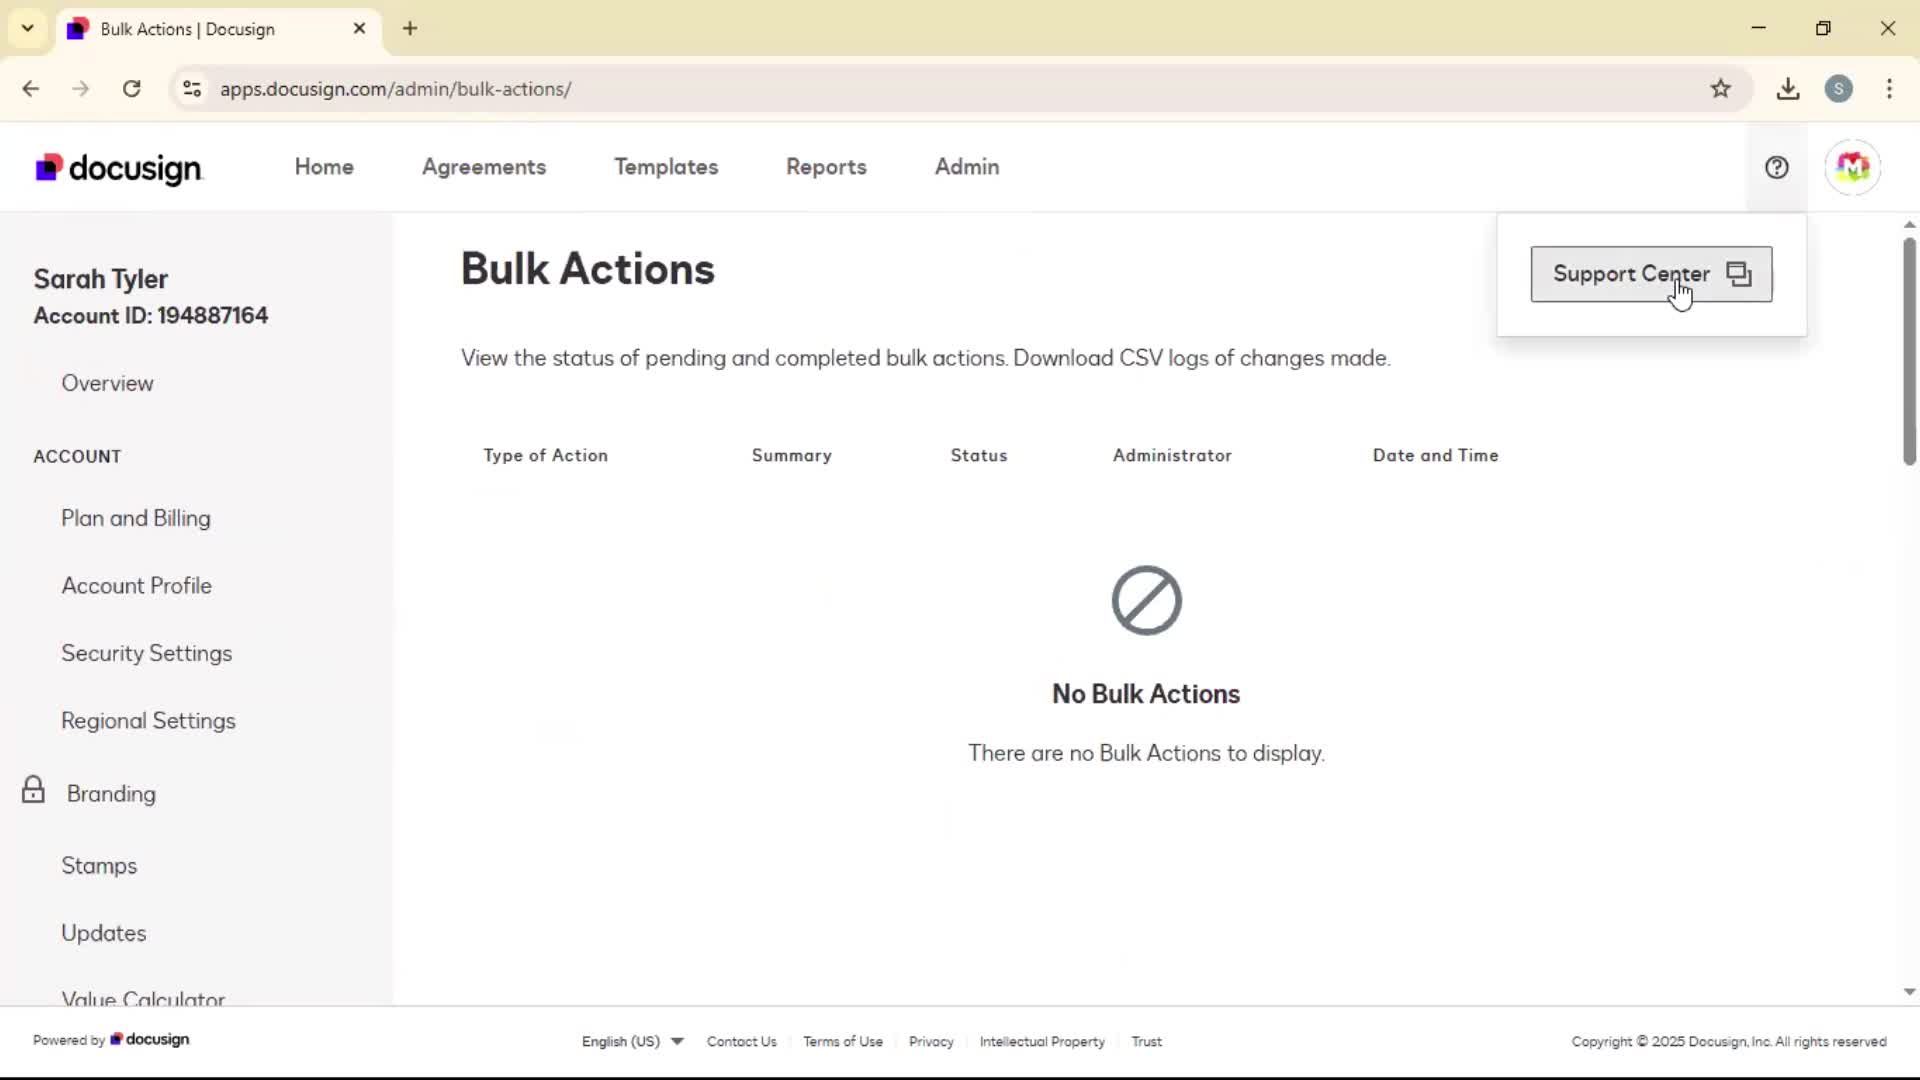Go to the Home tab
1920x1080 pixels.
(x=324, y=167)
